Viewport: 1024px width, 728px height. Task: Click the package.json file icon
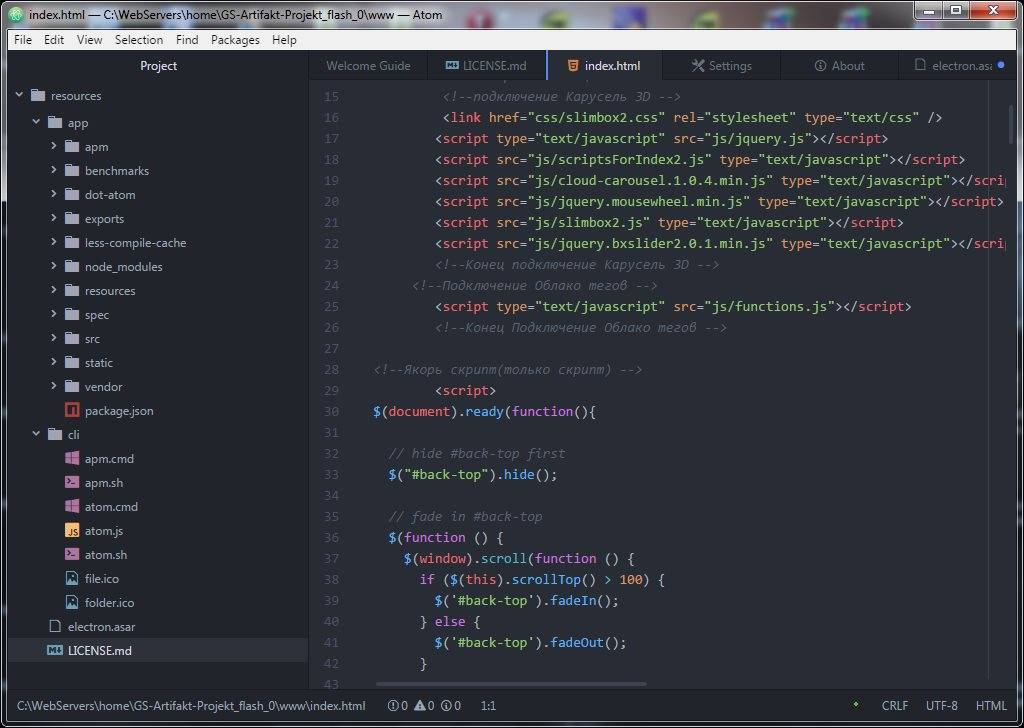click(x=72, y=410)
